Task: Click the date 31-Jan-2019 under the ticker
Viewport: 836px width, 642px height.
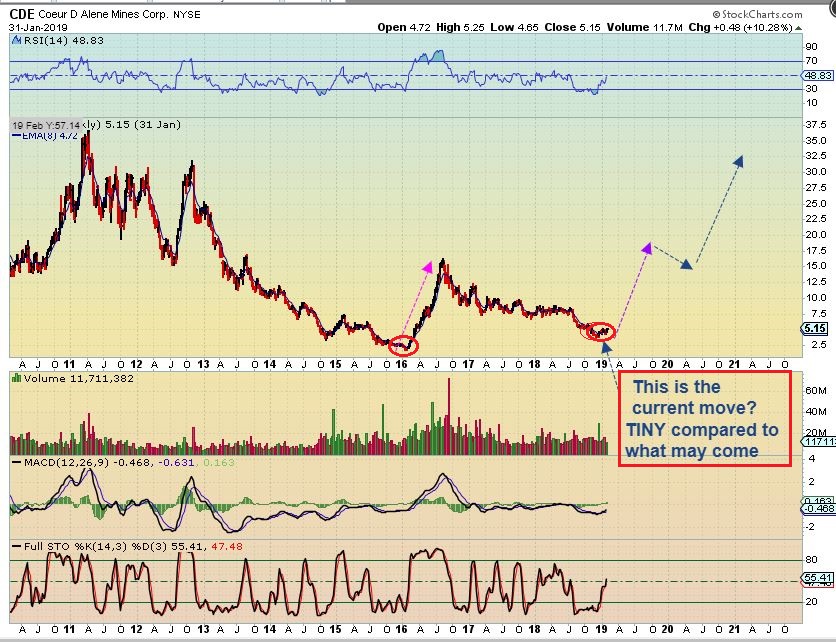Action: (x=38, y=27)
